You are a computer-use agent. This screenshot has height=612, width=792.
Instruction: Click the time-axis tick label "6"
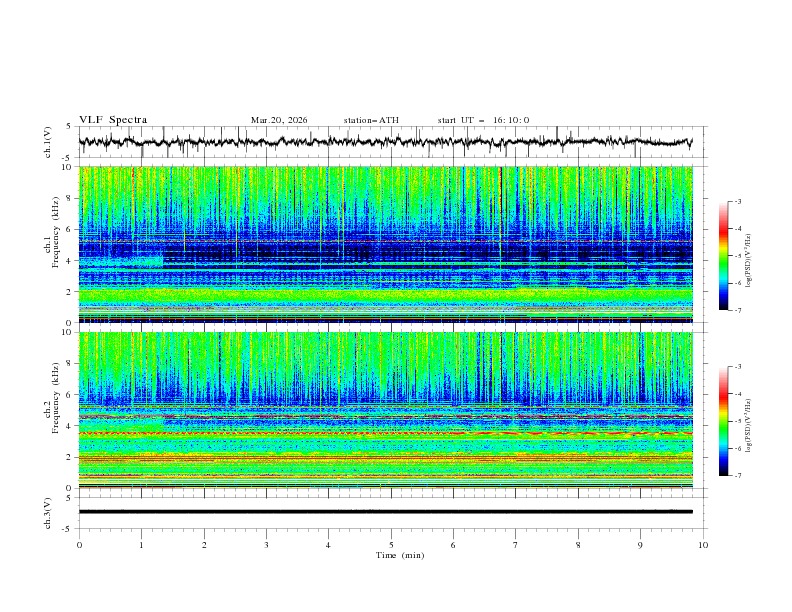453,545
